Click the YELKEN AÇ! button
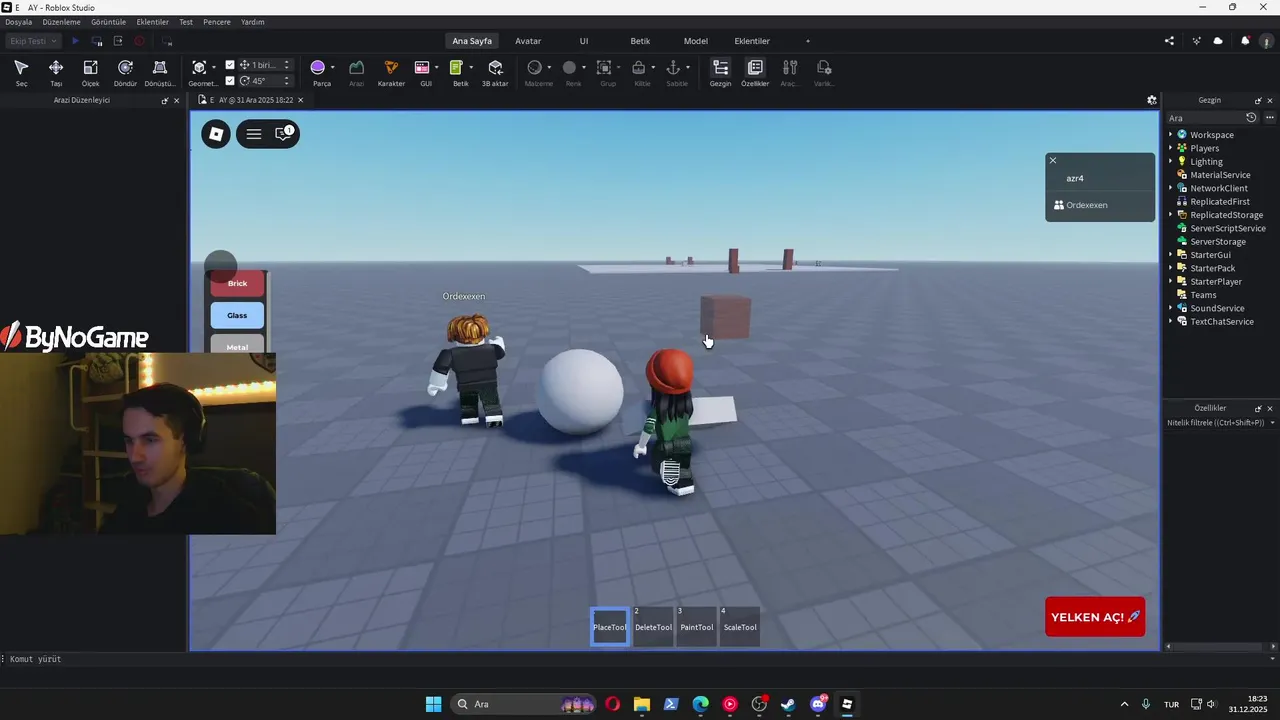The image size is (1280, 720). coord(1095,617)
